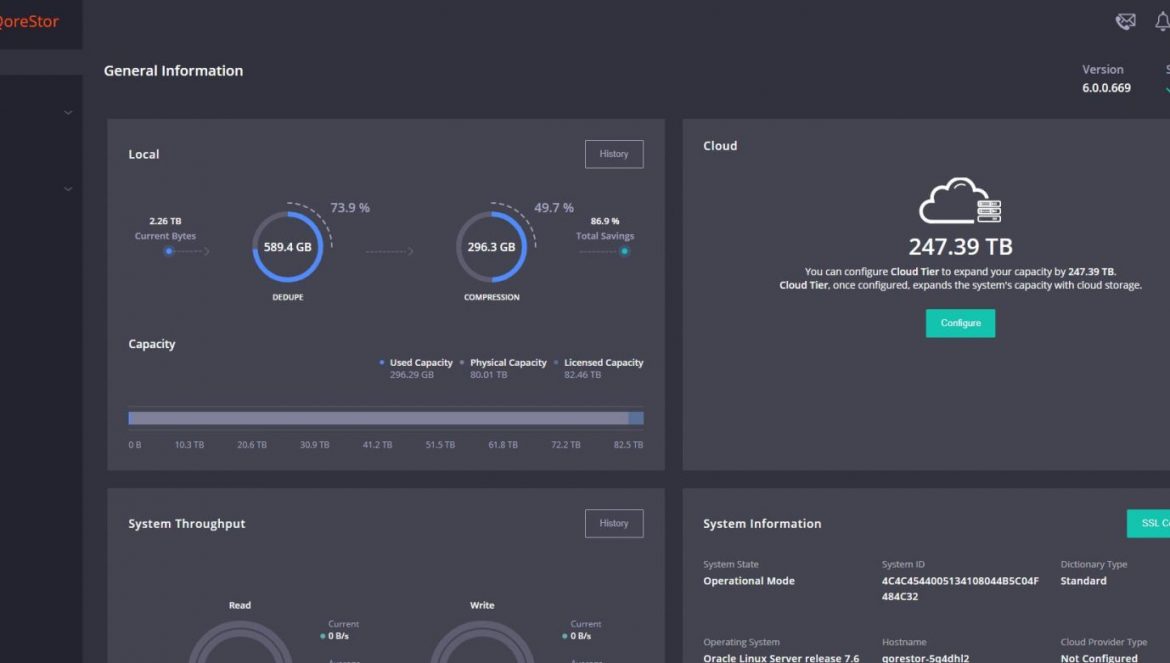The width and height of the screenshot is (1170, 663).
Task: Click the 20.6 TB capacity axis label
Action: coord(252,444)
